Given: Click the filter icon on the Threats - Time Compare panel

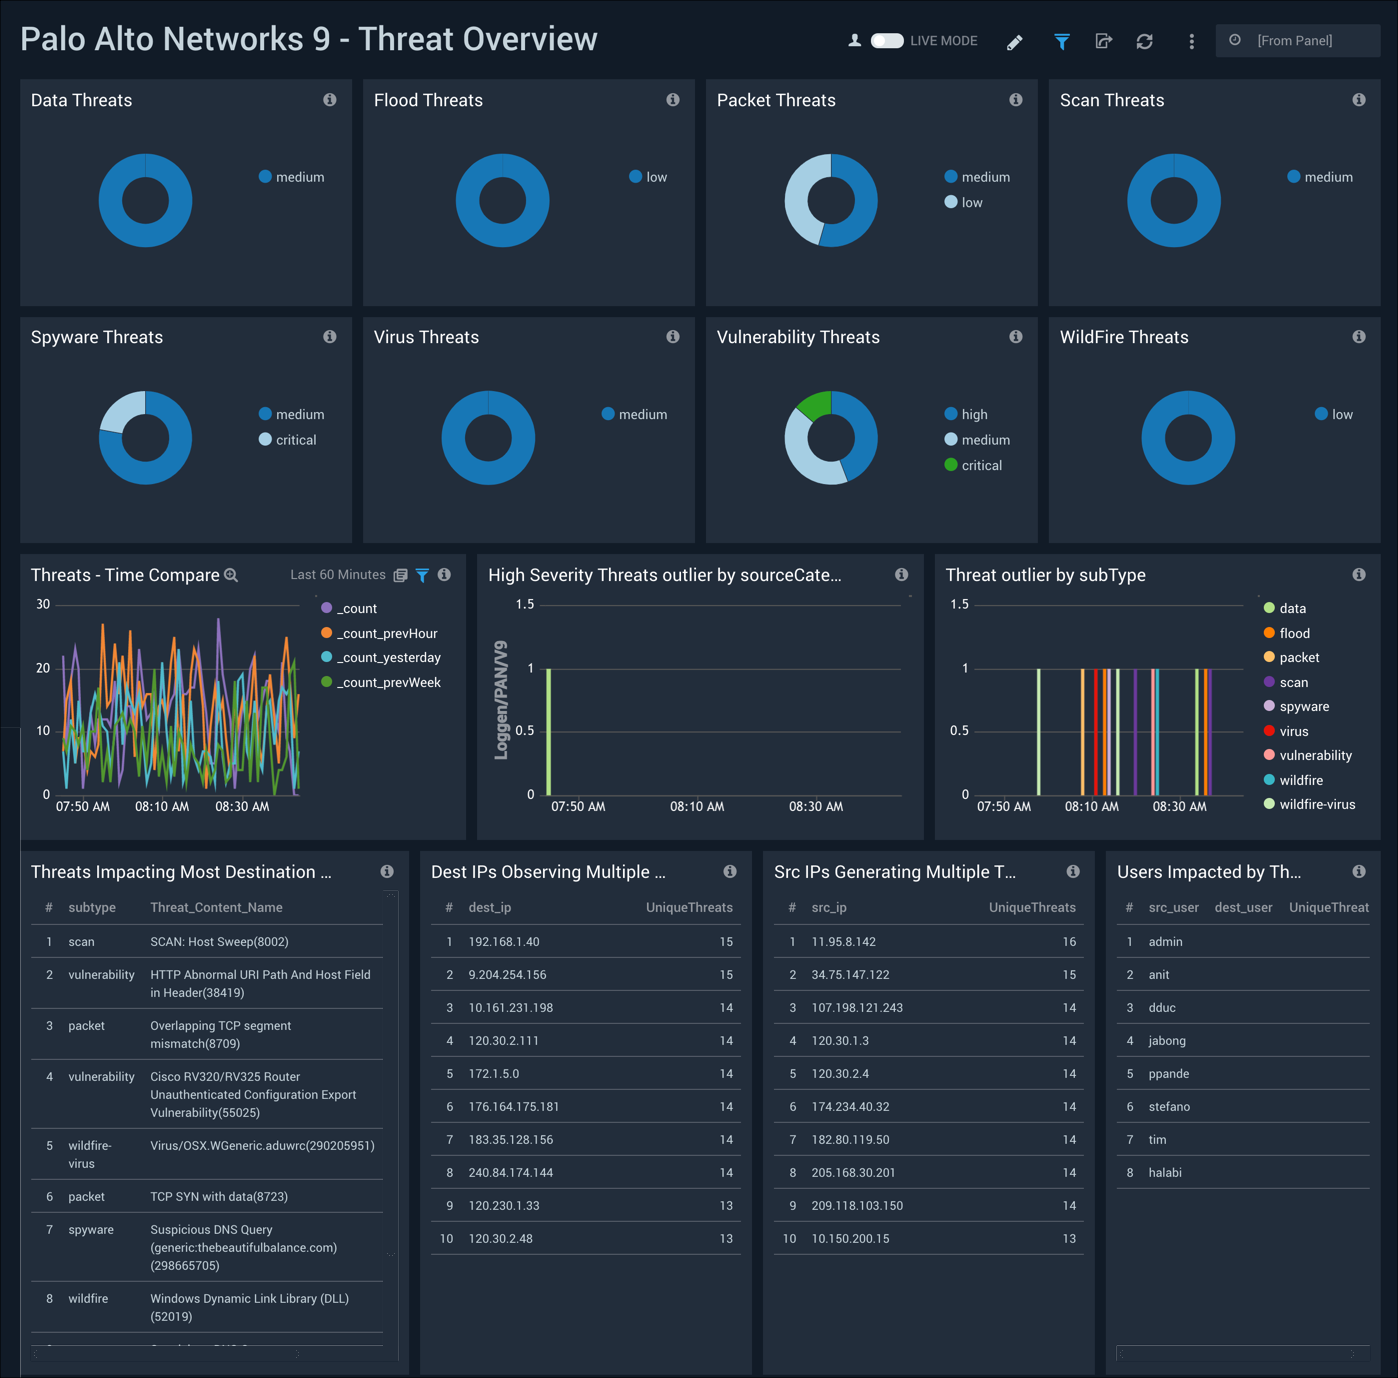Looking at the screenshot, I should pos(422,575).
